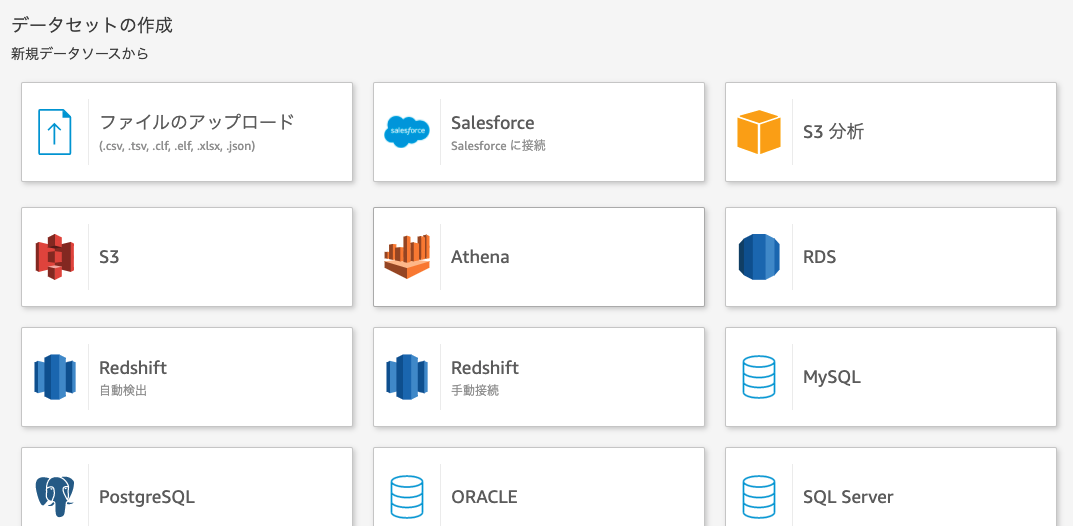Click the SQL Server database icon
The image size is (1073, 526).
point(759,496)
